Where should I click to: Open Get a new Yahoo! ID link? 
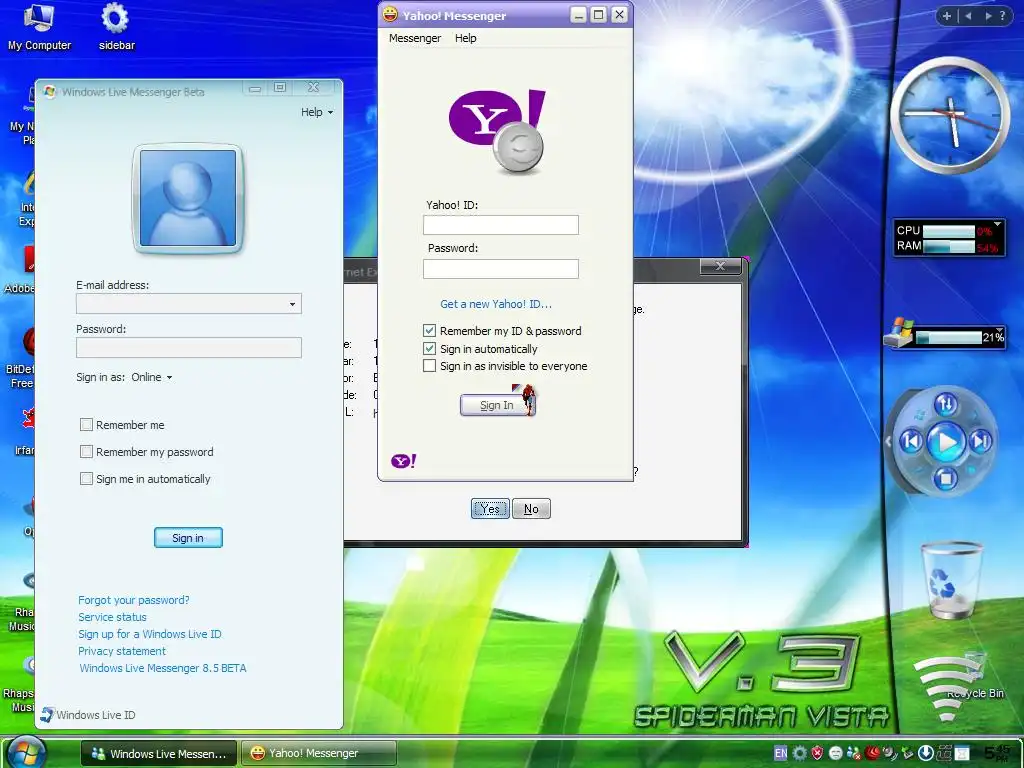click(496, 304)
